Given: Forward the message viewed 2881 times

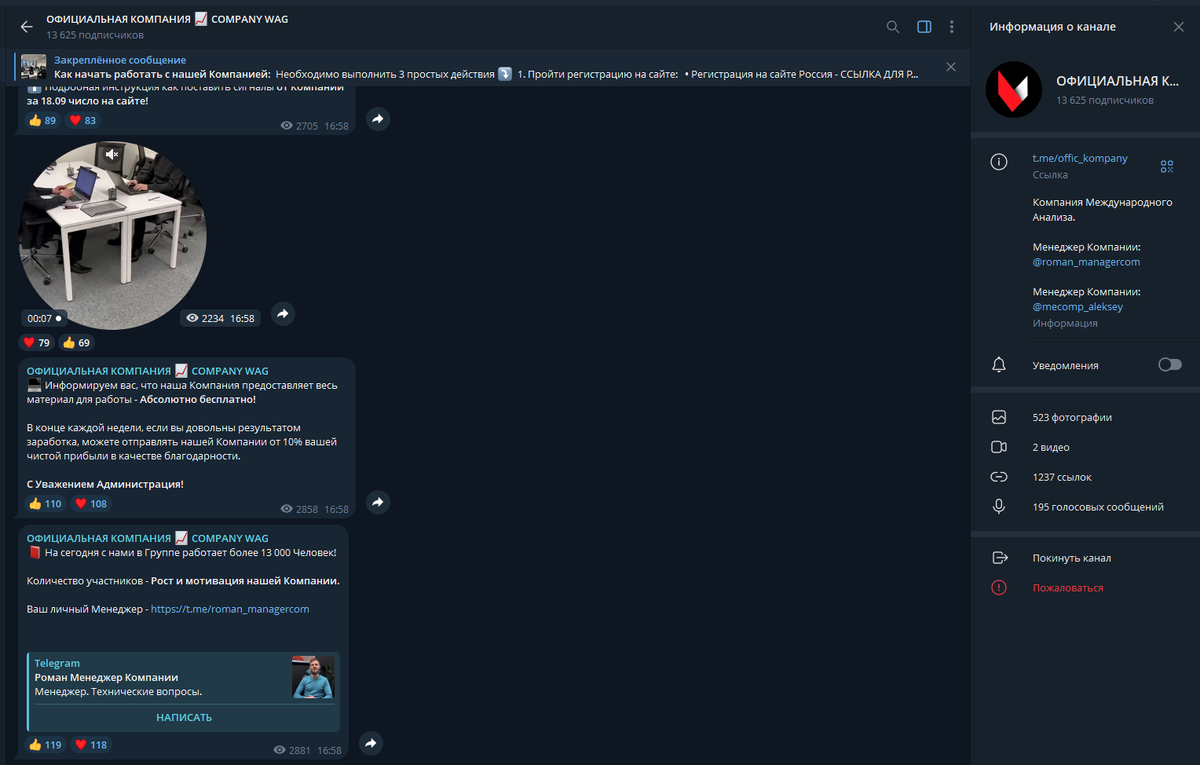Looking at the screenshot, I should 371,744.
